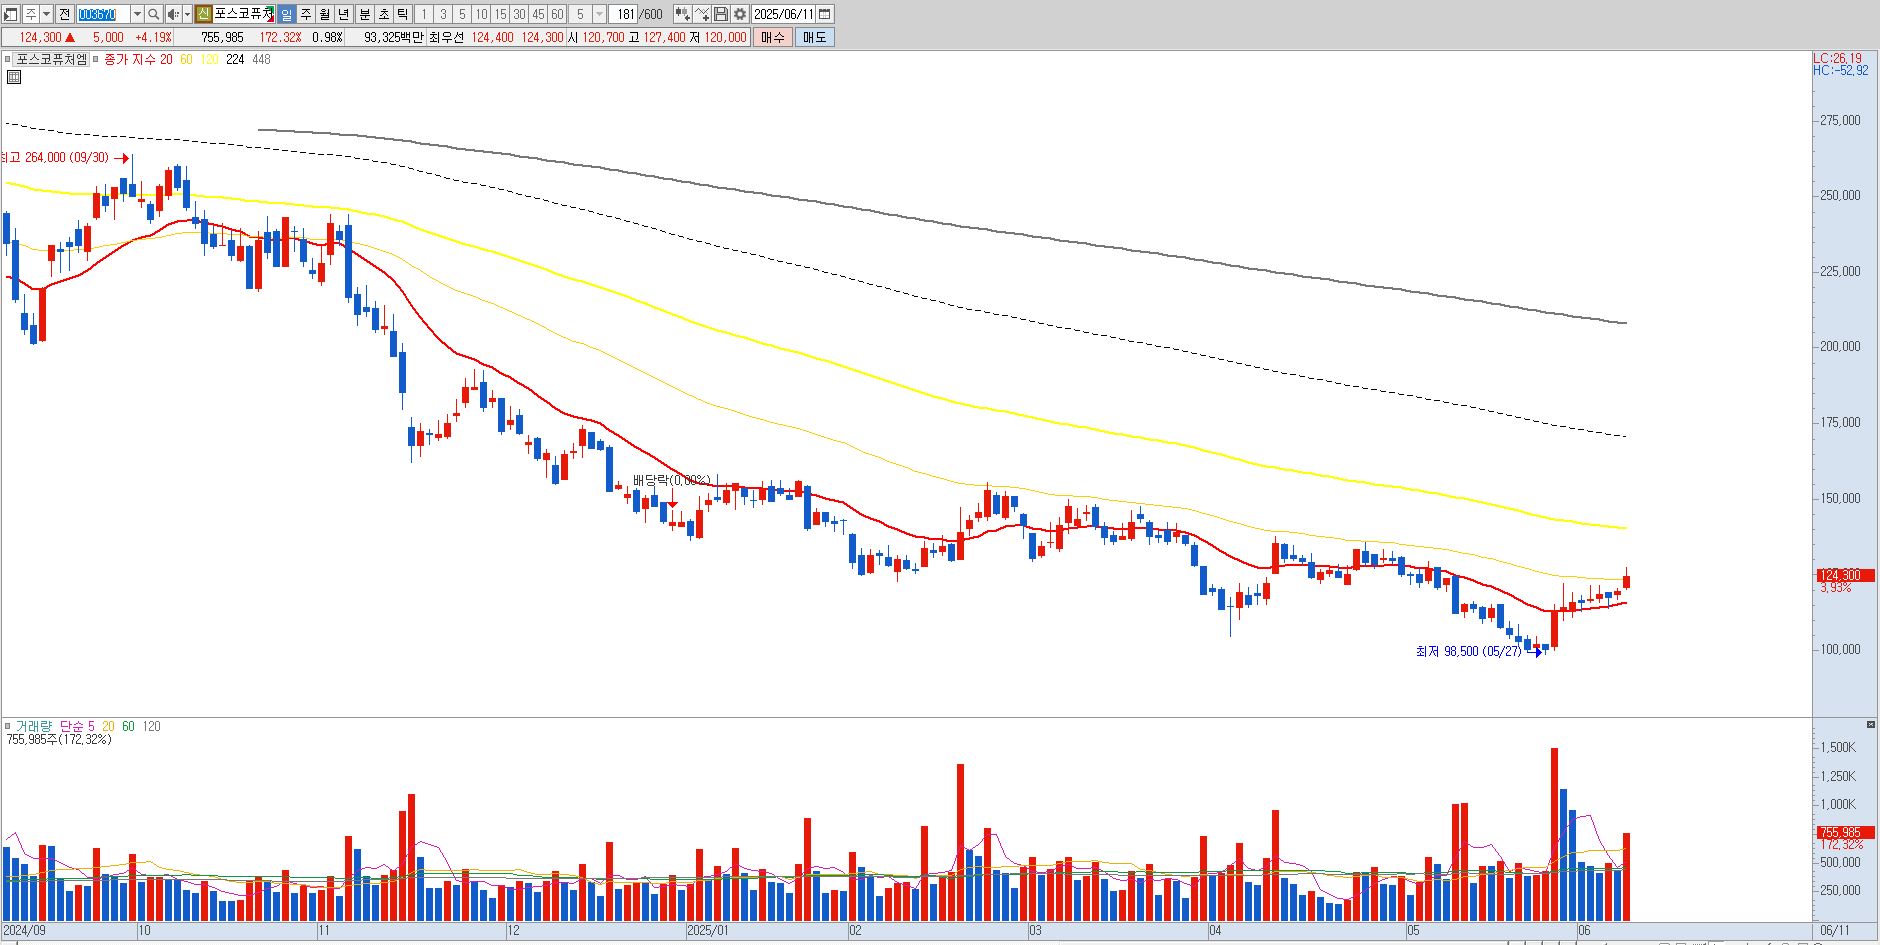Click the small square marker left of 거래량 label
The height and width of the screenshot is (945, 1880).
(7, 726)
